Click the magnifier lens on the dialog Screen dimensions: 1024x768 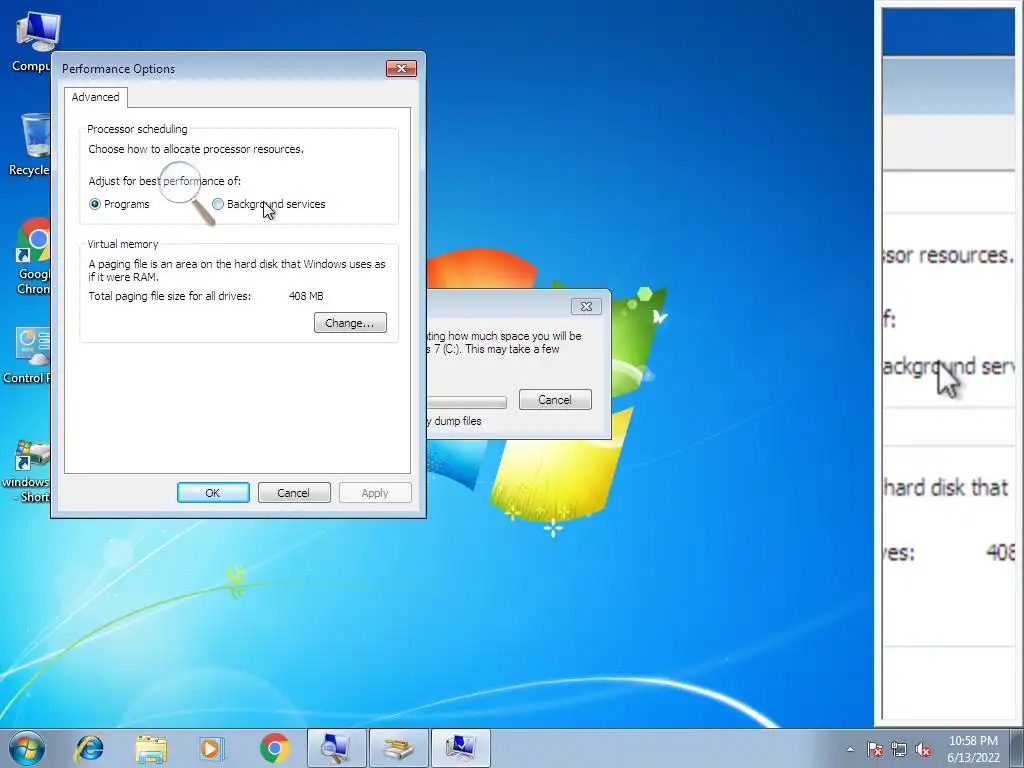[x=180, y=183]
